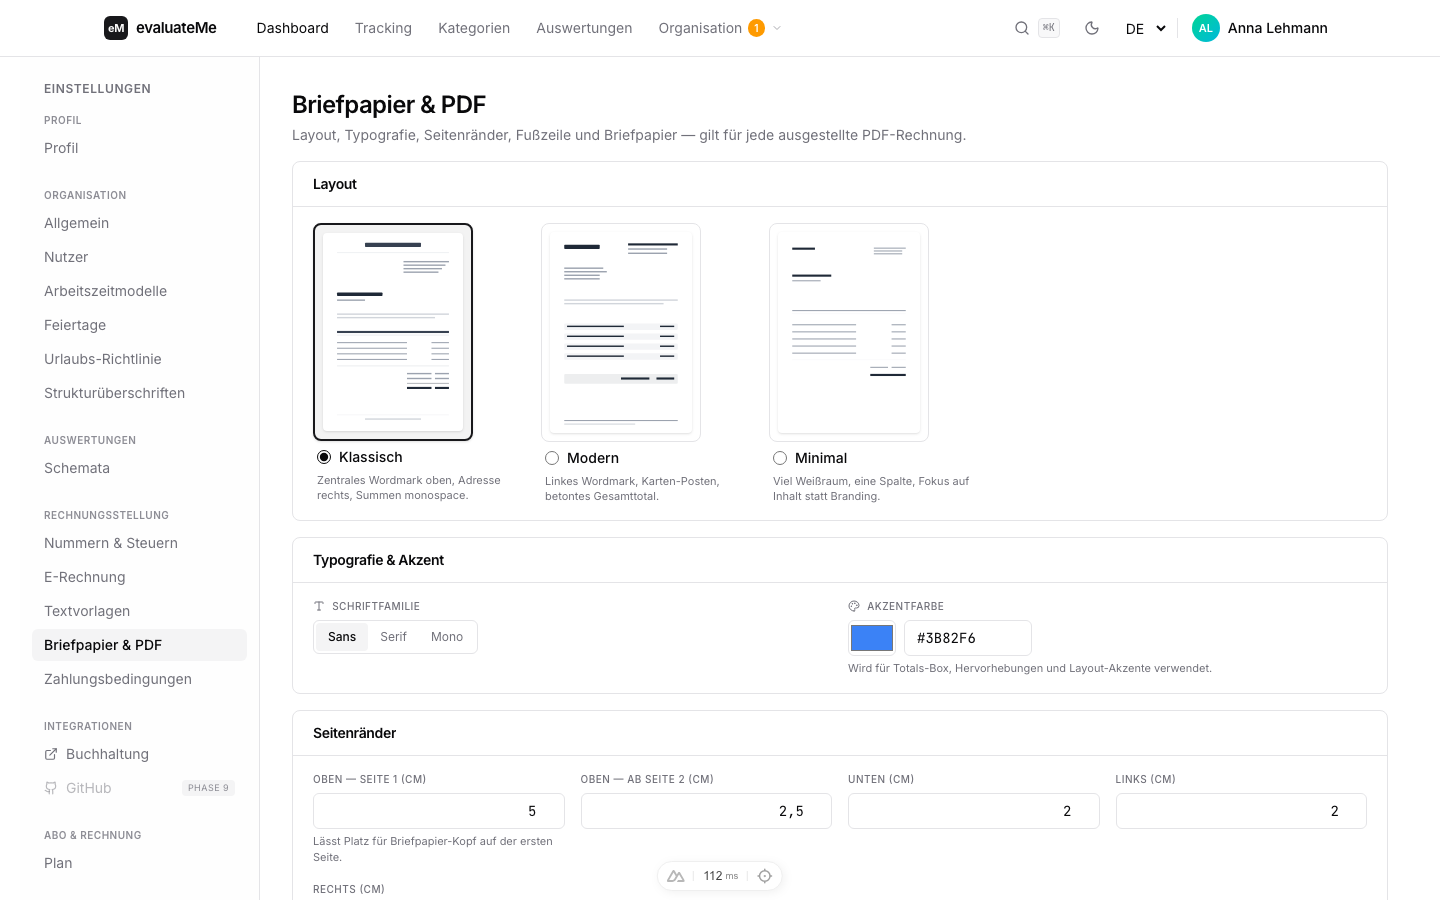Click the Schriftfamilie type icon
Screen dimensions: 1440x900
319,606
